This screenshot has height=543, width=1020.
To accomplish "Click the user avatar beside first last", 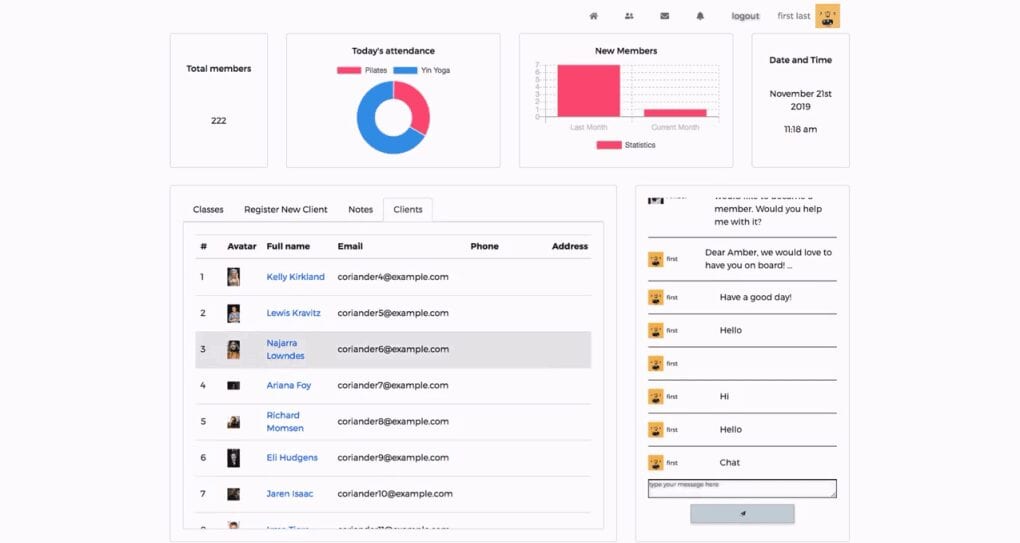I will [x=827, y=16].
